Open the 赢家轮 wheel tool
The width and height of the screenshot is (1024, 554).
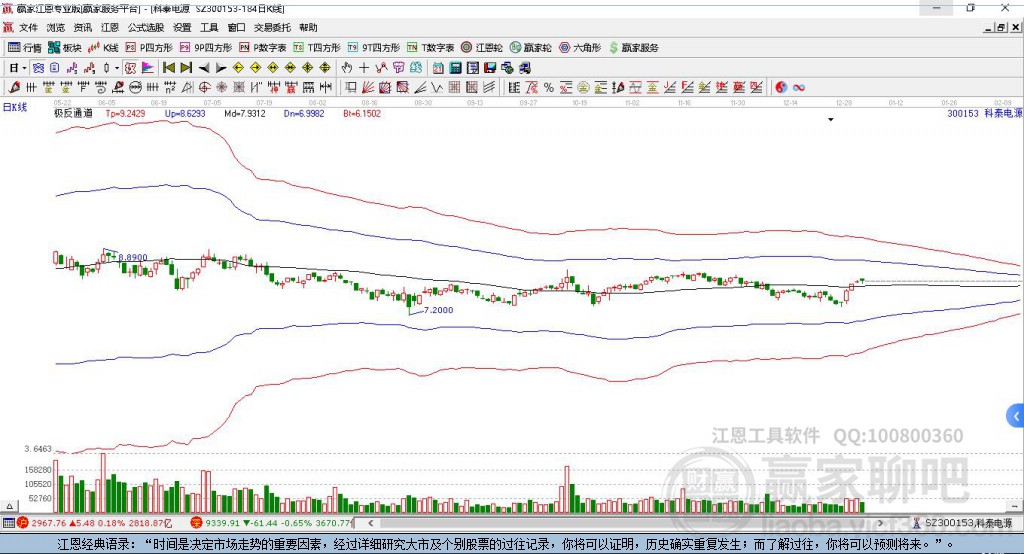pyautogui.click(x=530, y=48)
